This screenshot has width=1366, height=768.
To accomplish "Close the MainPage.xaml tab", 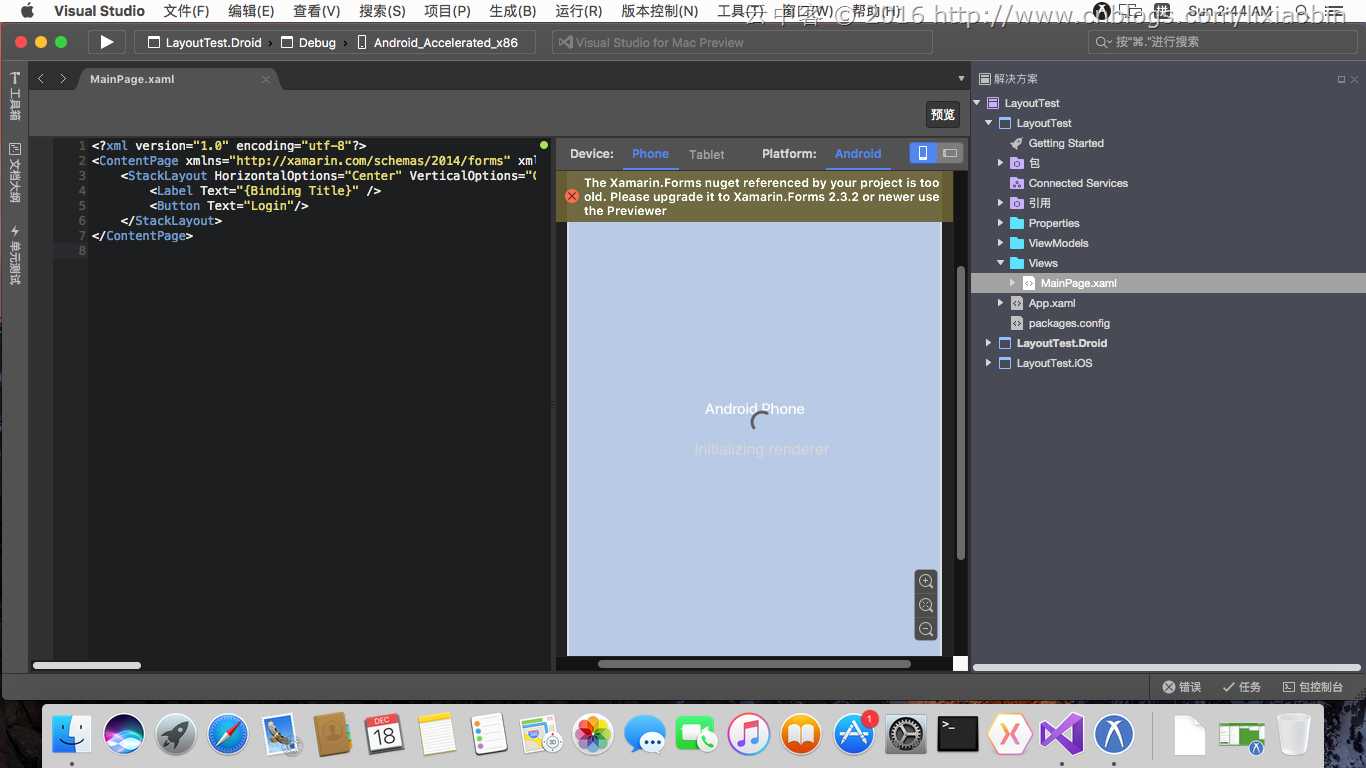I will tap(266, 79).
